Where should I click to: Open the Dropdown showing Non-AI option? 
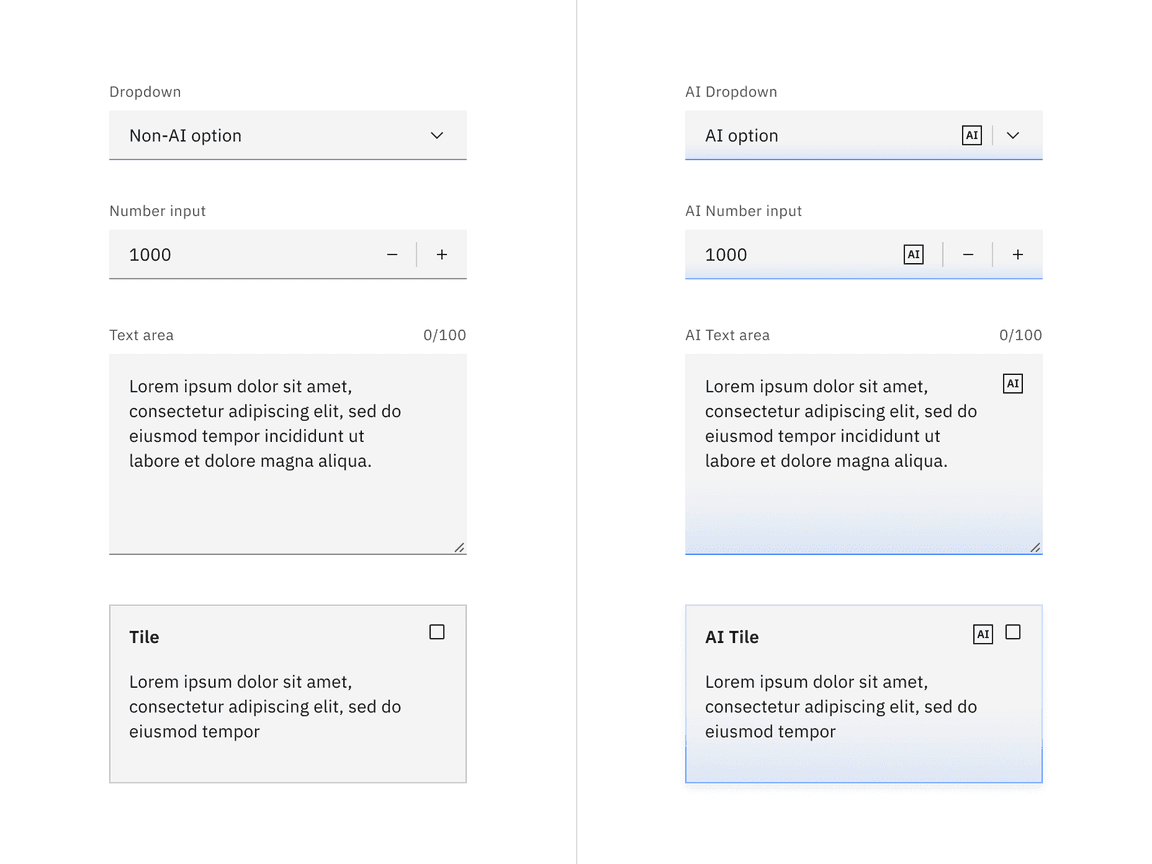[x=250, y=135]
